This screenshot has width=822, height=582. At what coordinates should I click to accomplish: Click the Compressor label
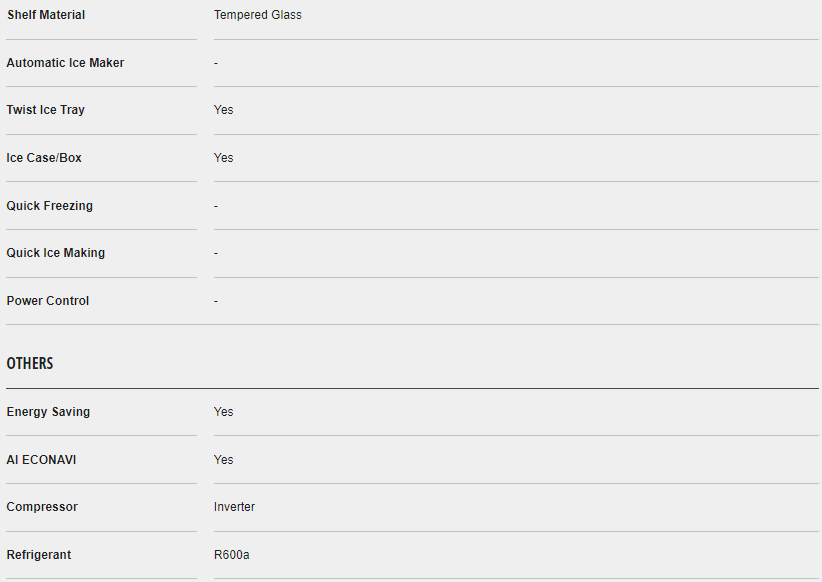point(42,507)
